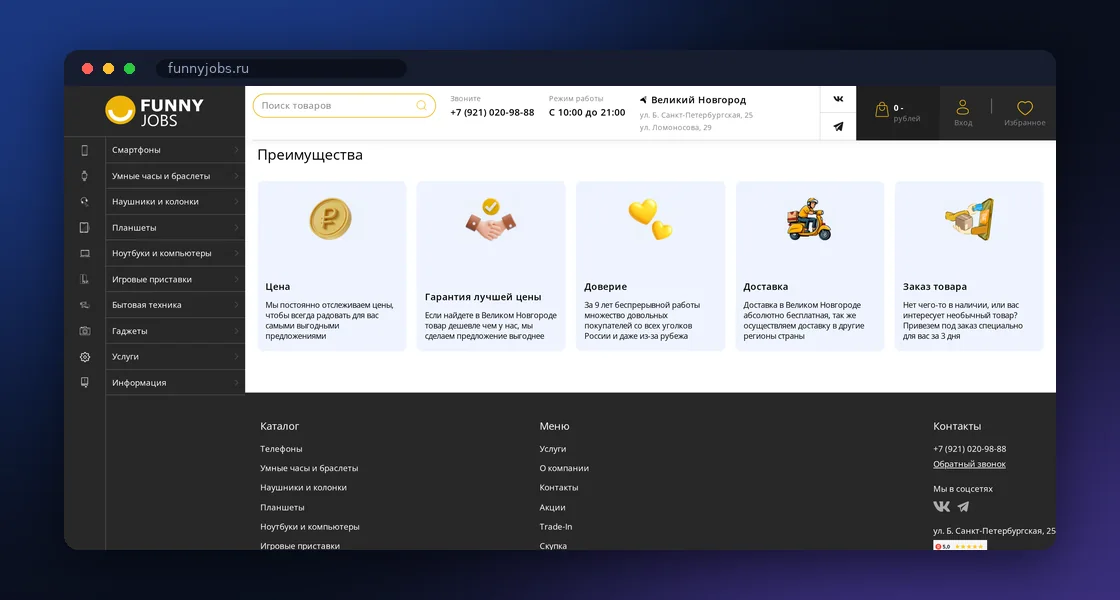Open О компании in the footer menu
This screenshot has height=600, width=1120.
[x=564, y=469]
